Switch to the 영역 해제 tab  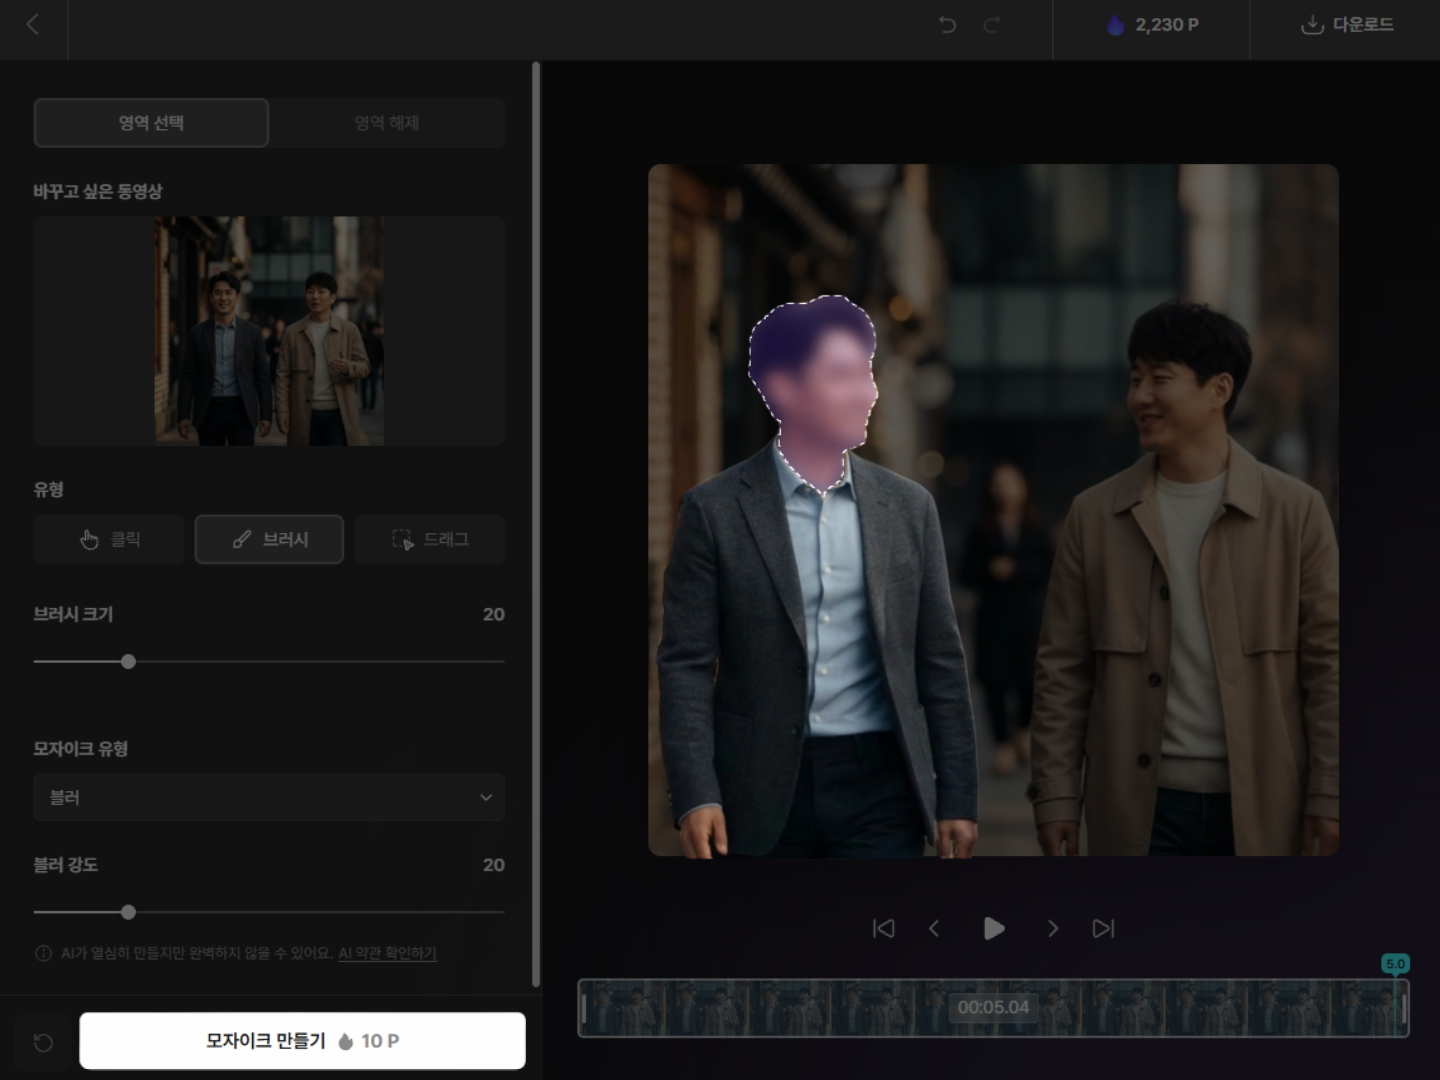pyautogui.click(x=387, y=123)
